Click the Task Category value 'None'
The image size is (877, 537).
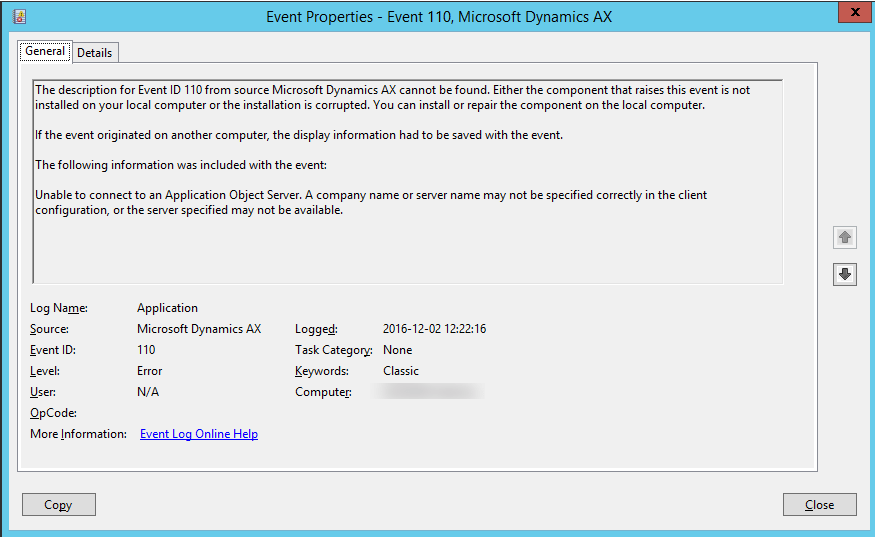click(x=398, y=350)
